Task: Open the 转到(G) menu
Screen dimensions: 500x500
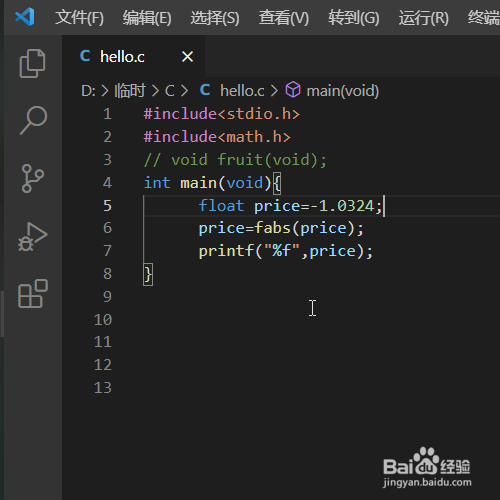Action: tap(354, 17)
